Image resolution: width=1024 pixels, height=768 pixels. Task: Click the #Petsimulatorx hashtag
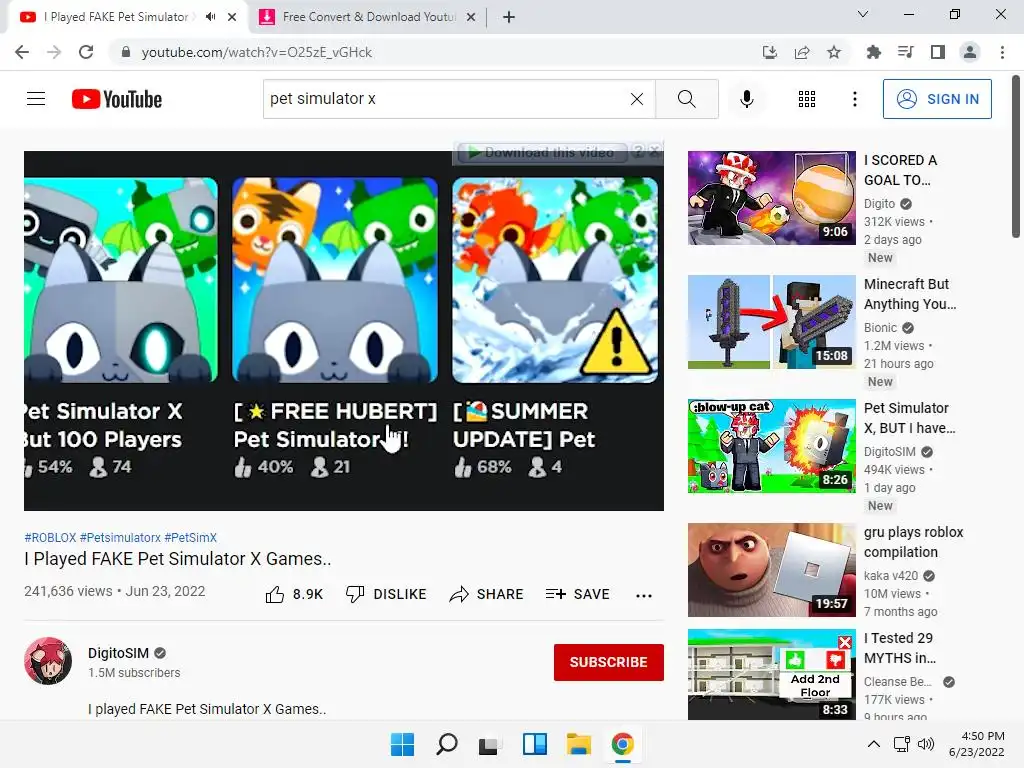click(120, 537)
